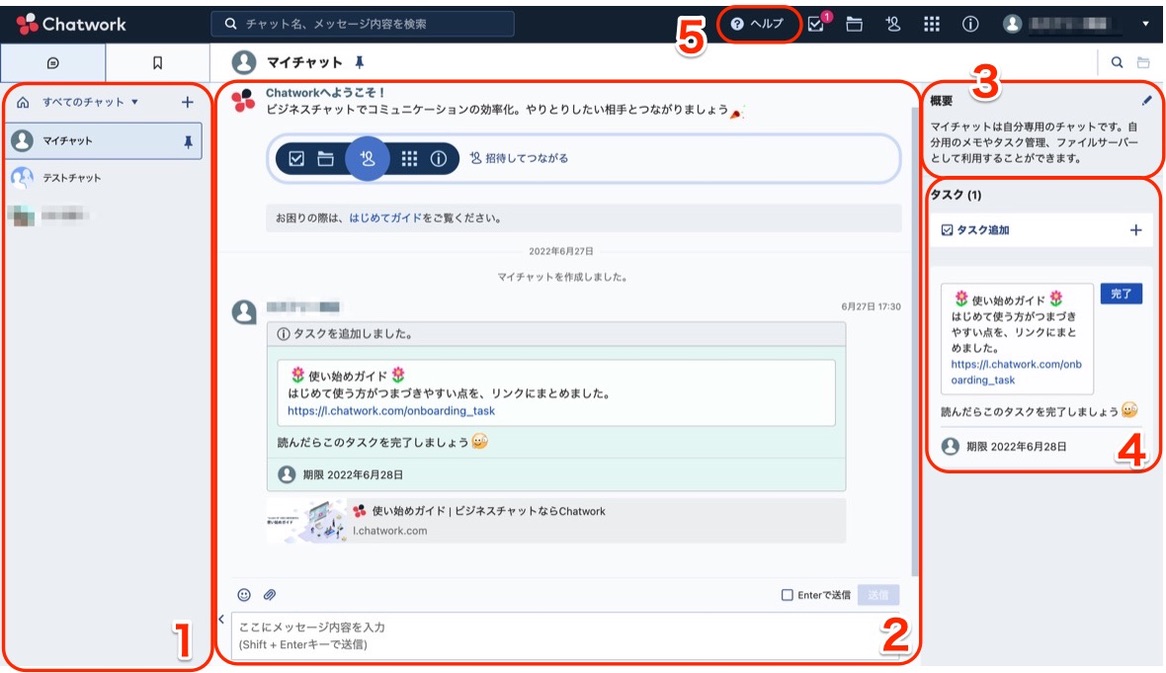Open the emoji picker in the message box
The height and width of the screenshot is (673, 1166).
click(243, 596)
